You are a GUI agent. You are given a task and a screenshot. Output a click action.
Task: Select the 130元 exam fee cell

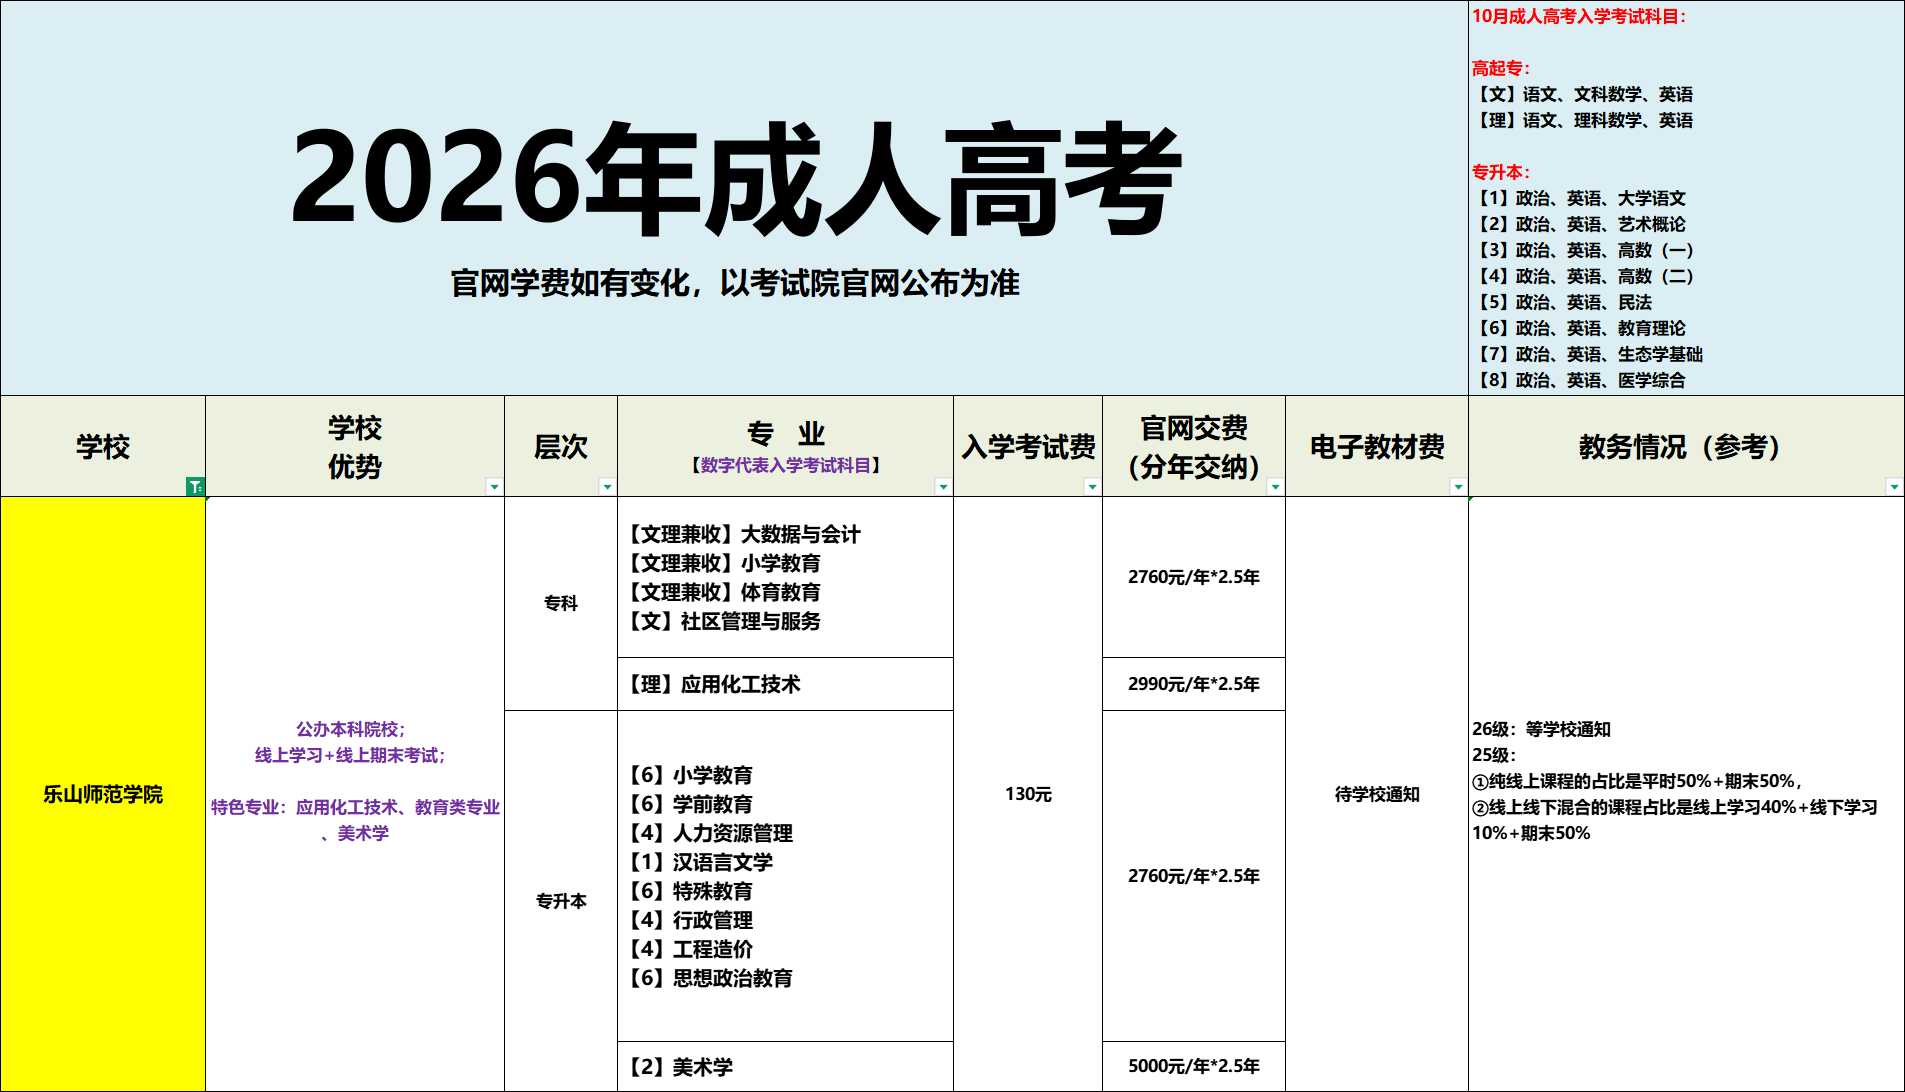click(x=1028, y=794)
